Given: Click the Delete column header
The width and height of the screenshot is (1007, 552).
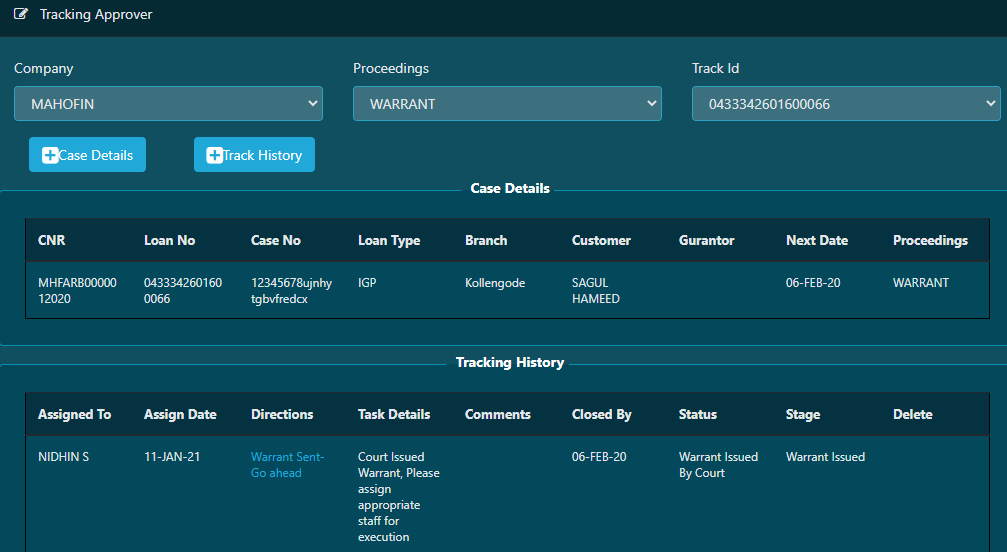Looking at the screenshot, I should 913,415.
